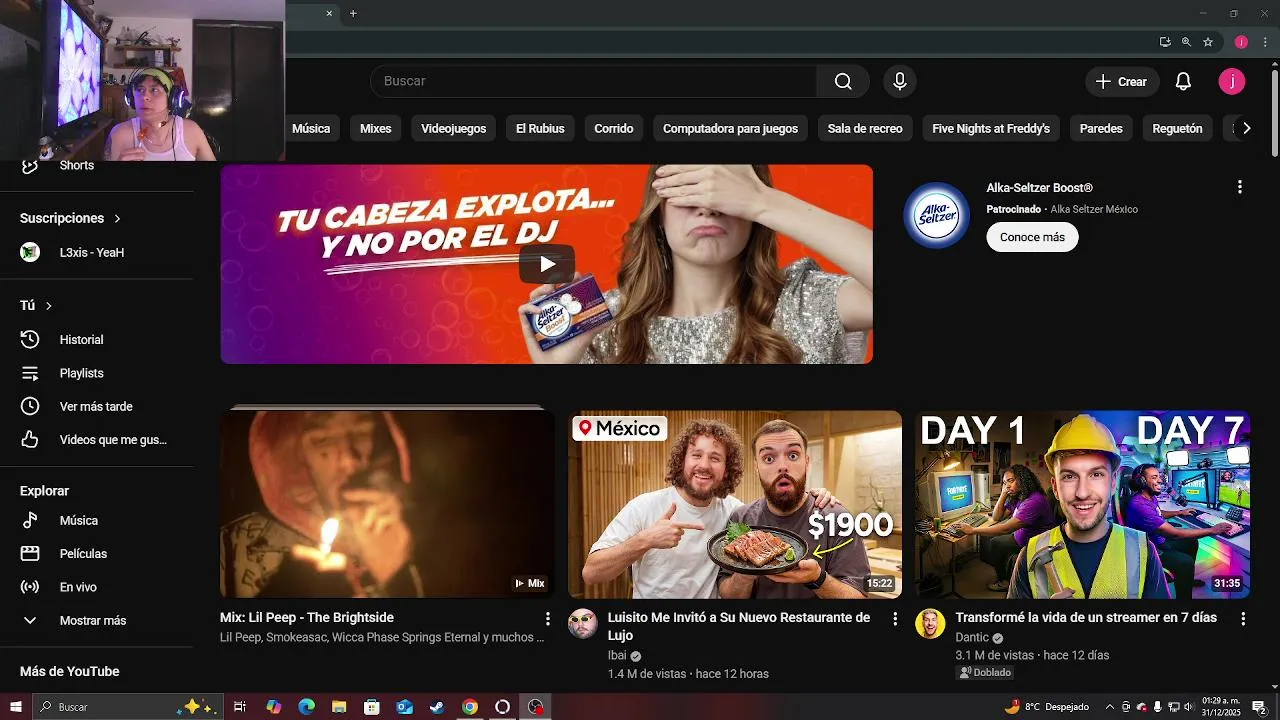Start voice search with microphone icon
The height and width of the screenshot is (720, 1280).
pos(900,82)
